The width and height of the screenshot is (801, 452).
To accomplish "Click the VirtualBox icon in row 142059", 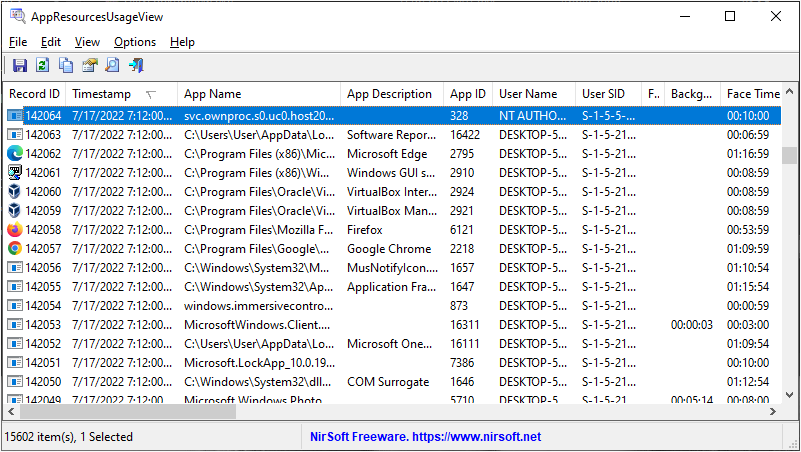I will [x=15, y=210].
